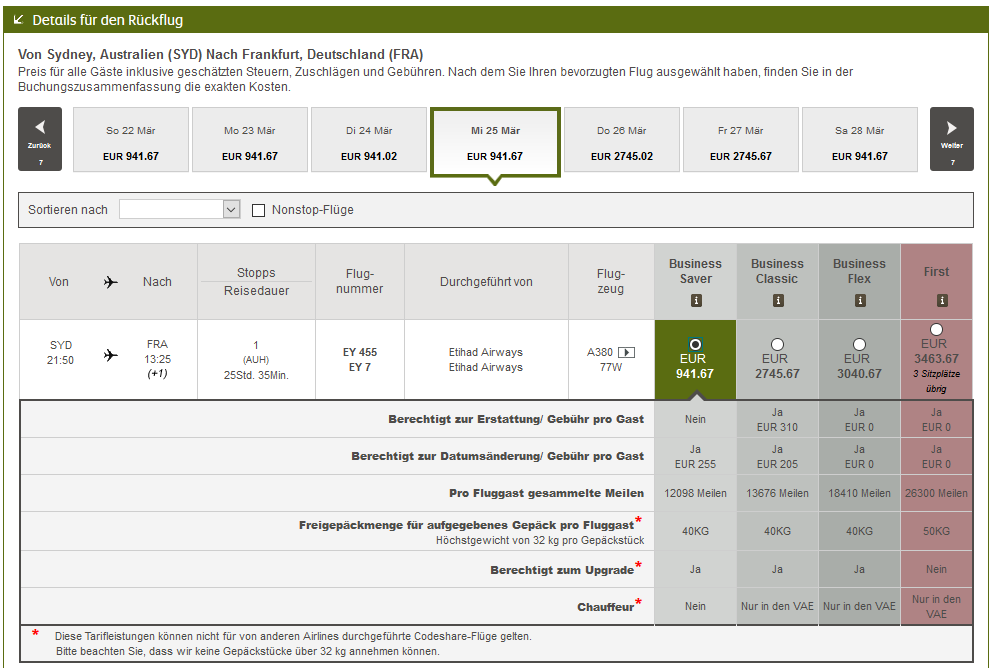Click Mo 23 Mär date option
Screen dimensions: 994x668
pyautogui.click(x=249, y=142)
